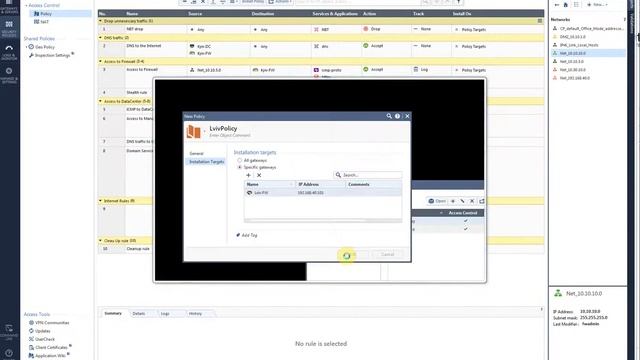
Task: Collapse the Access Control tree section
Action: pyautogui.click(x=27, y=5)
